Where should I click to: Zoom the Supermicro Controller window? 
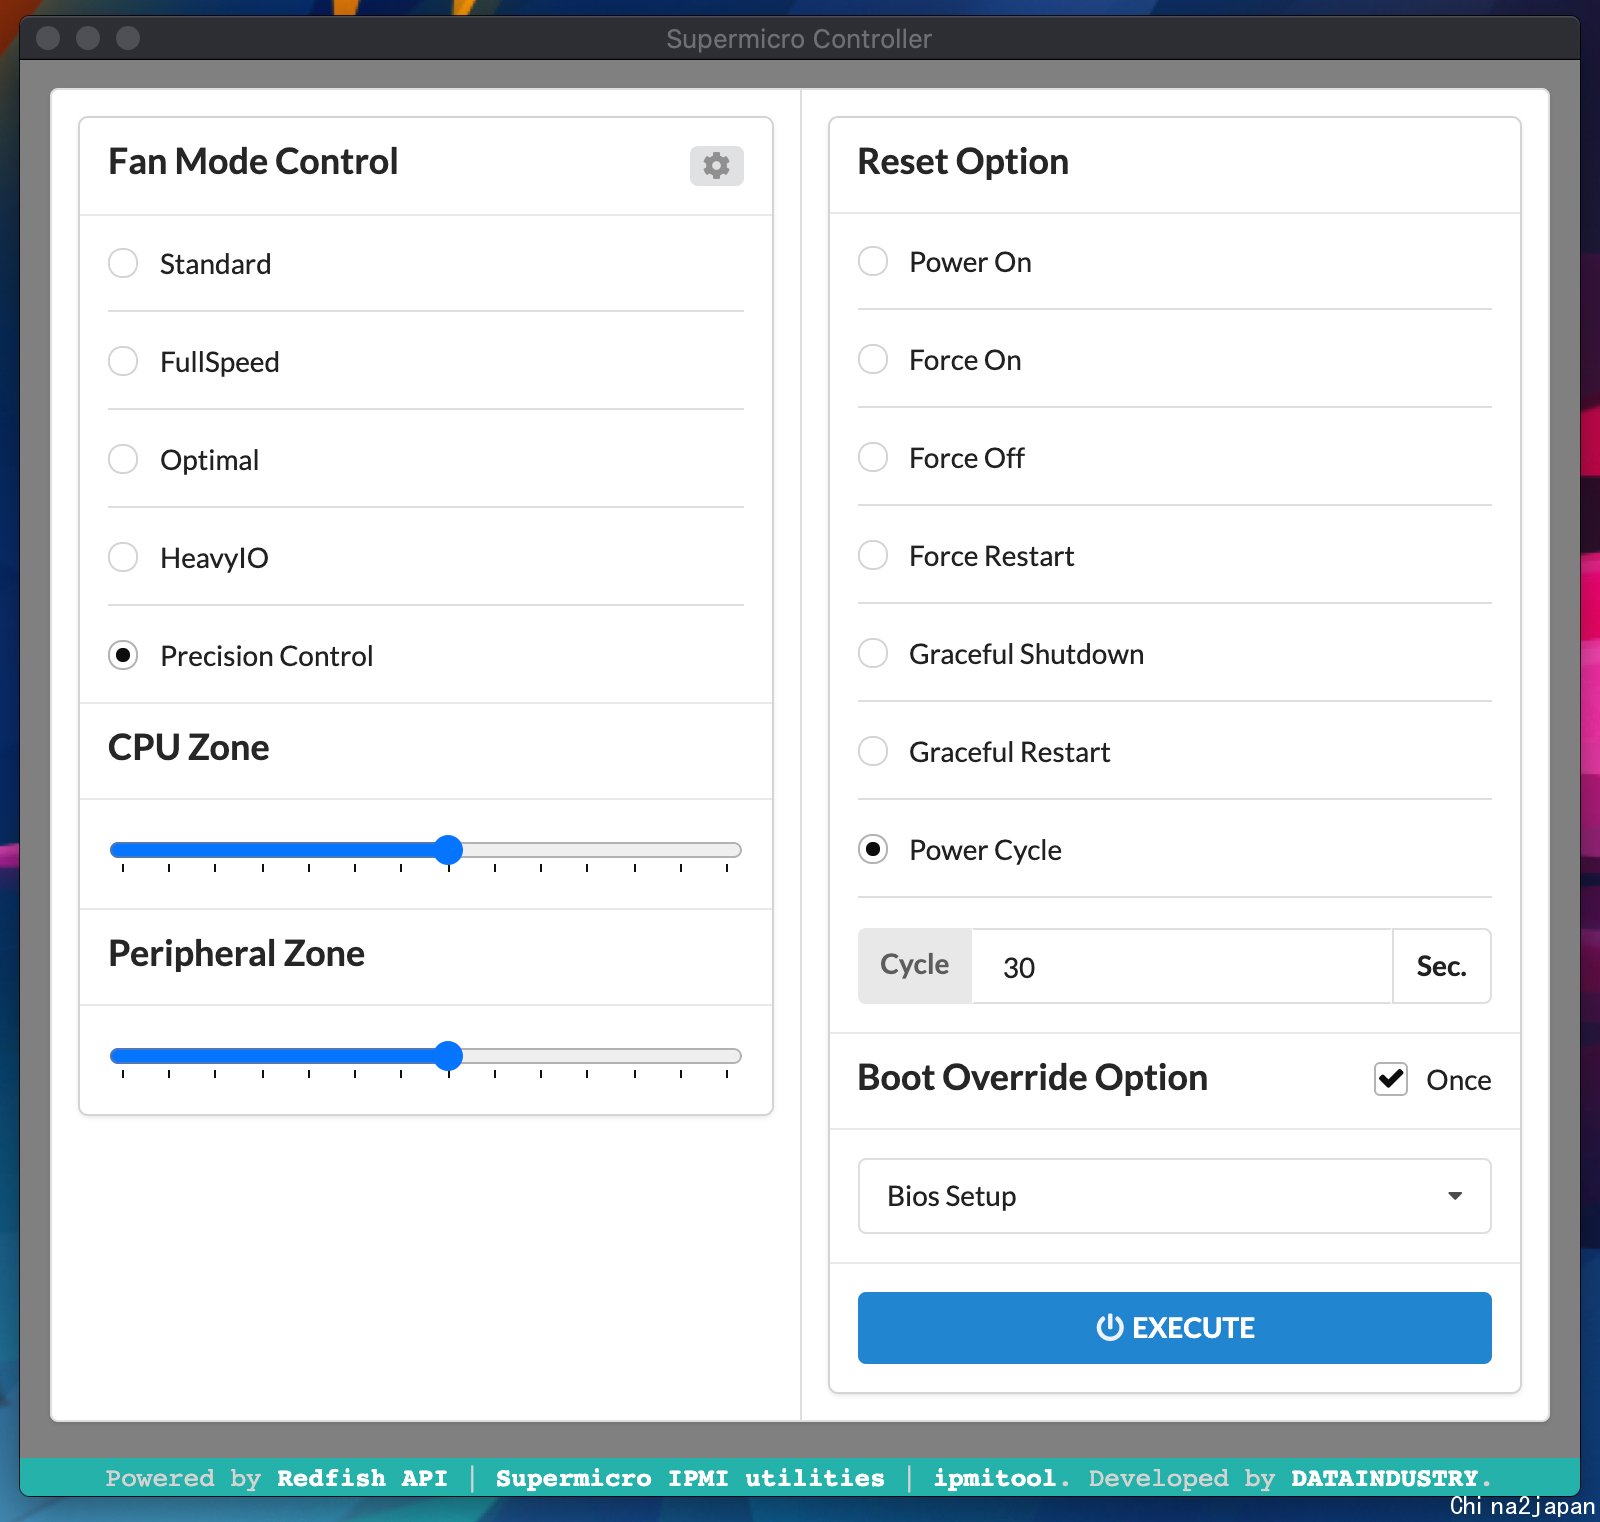pyautogui.click(x=128, y=38)
